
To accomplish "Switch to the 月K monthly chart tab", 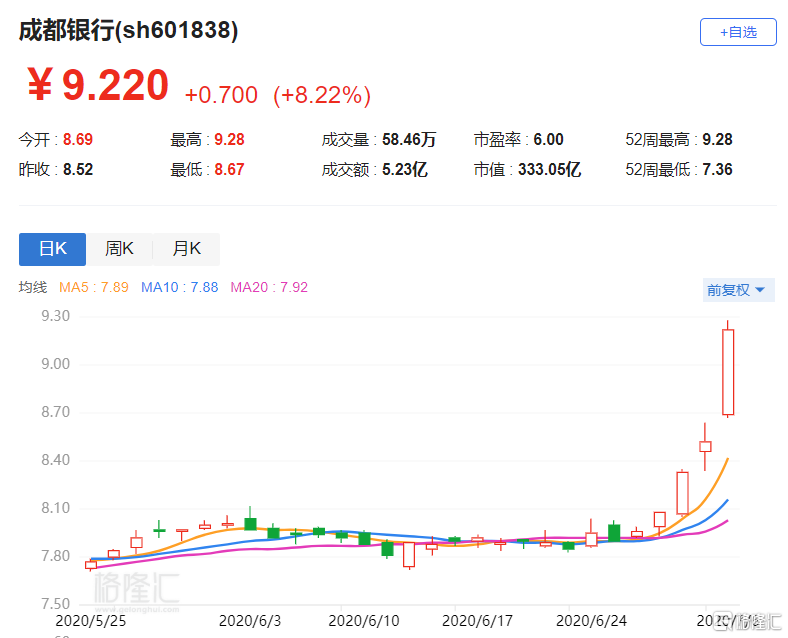I will 186,249.
